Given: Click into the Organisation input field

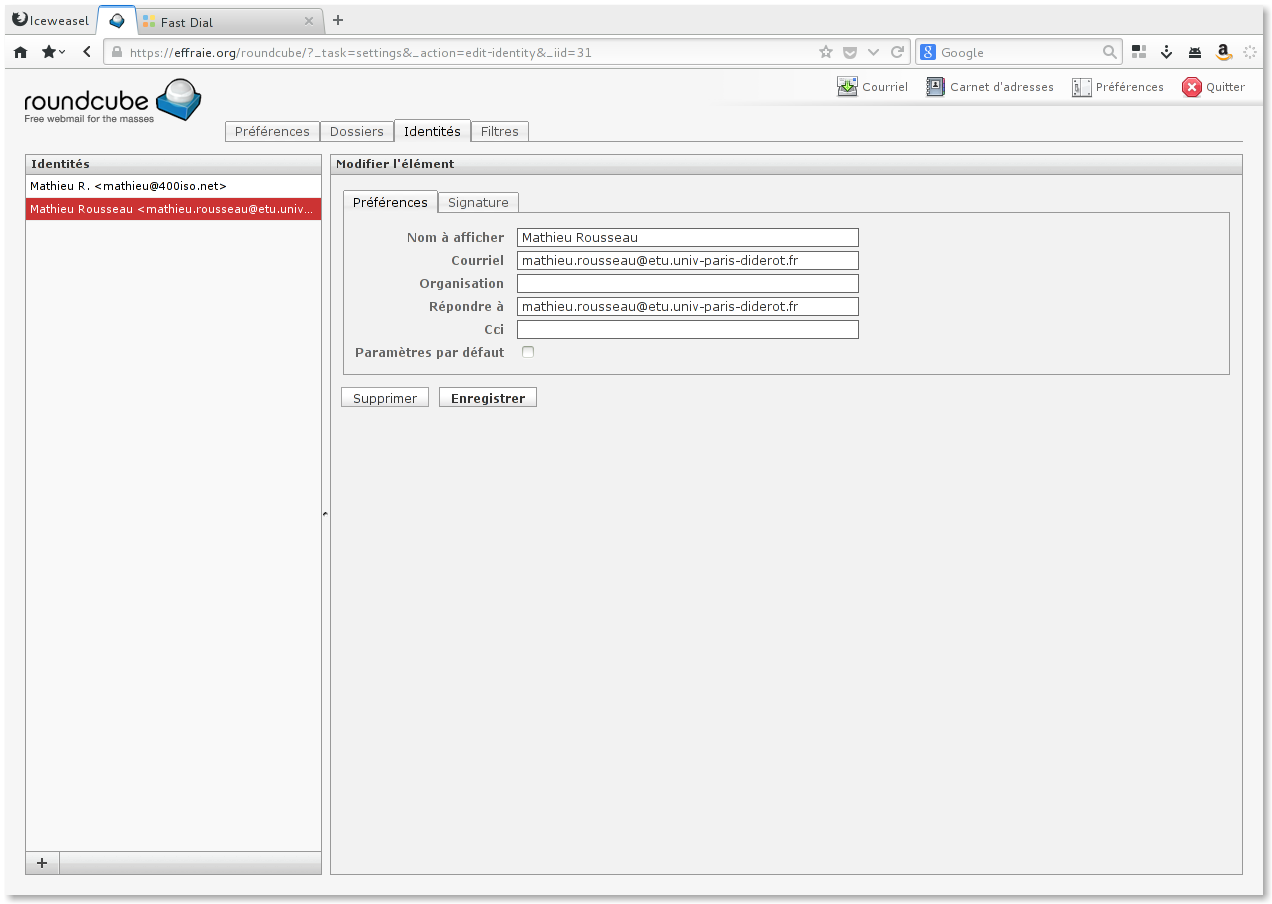Looking at the screenshot, I should (687, 284).
